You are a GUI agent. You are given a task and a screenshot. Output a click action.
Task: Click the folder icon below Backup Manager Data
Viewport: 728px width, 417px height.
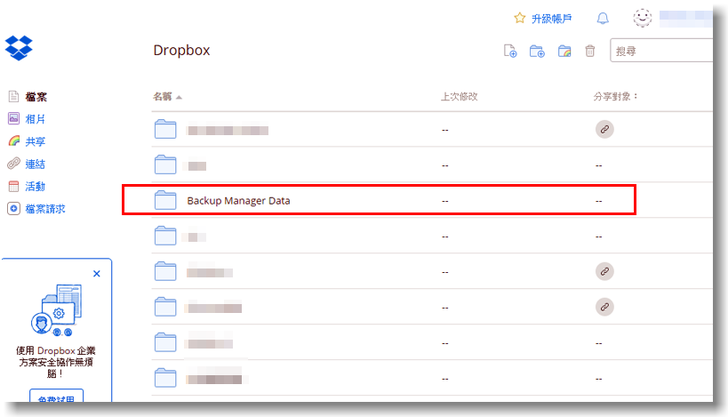pyautogui.click(x=165, y=235)
